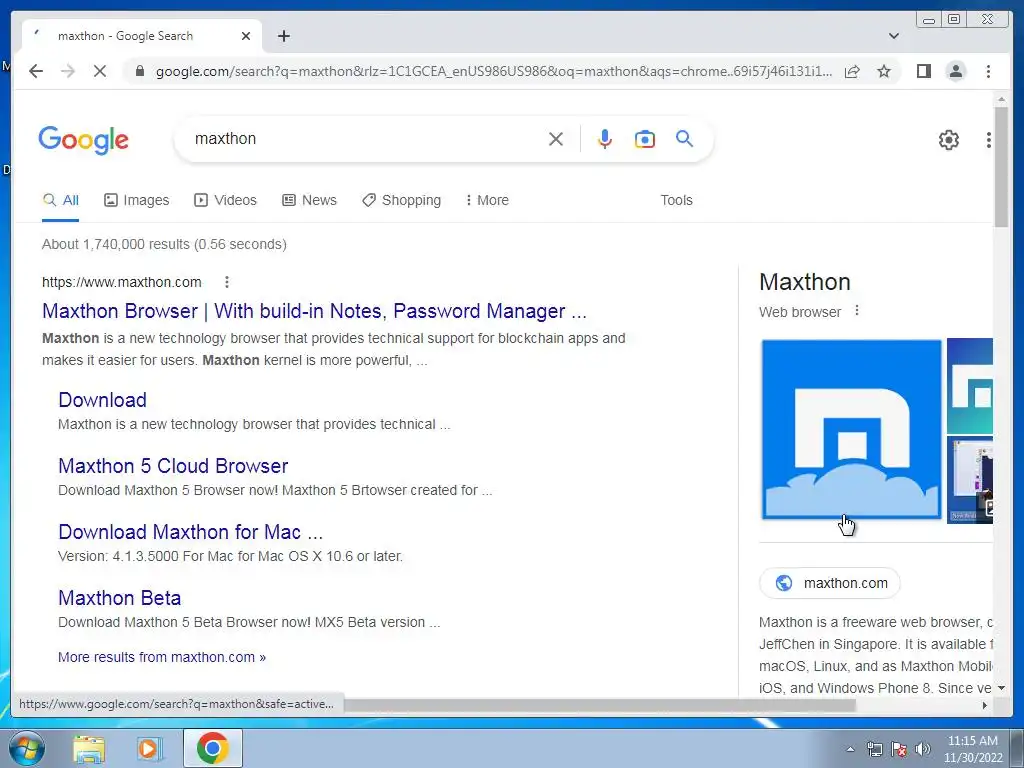1024x768 pixels.
Task: Switch to the News tab
Action: (310, 200)
